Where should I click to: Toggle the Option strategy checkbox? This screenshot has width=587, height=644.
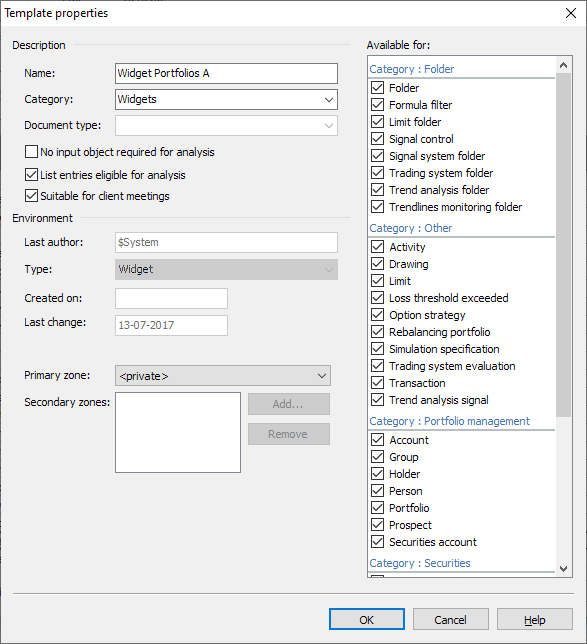coord(378,315)
